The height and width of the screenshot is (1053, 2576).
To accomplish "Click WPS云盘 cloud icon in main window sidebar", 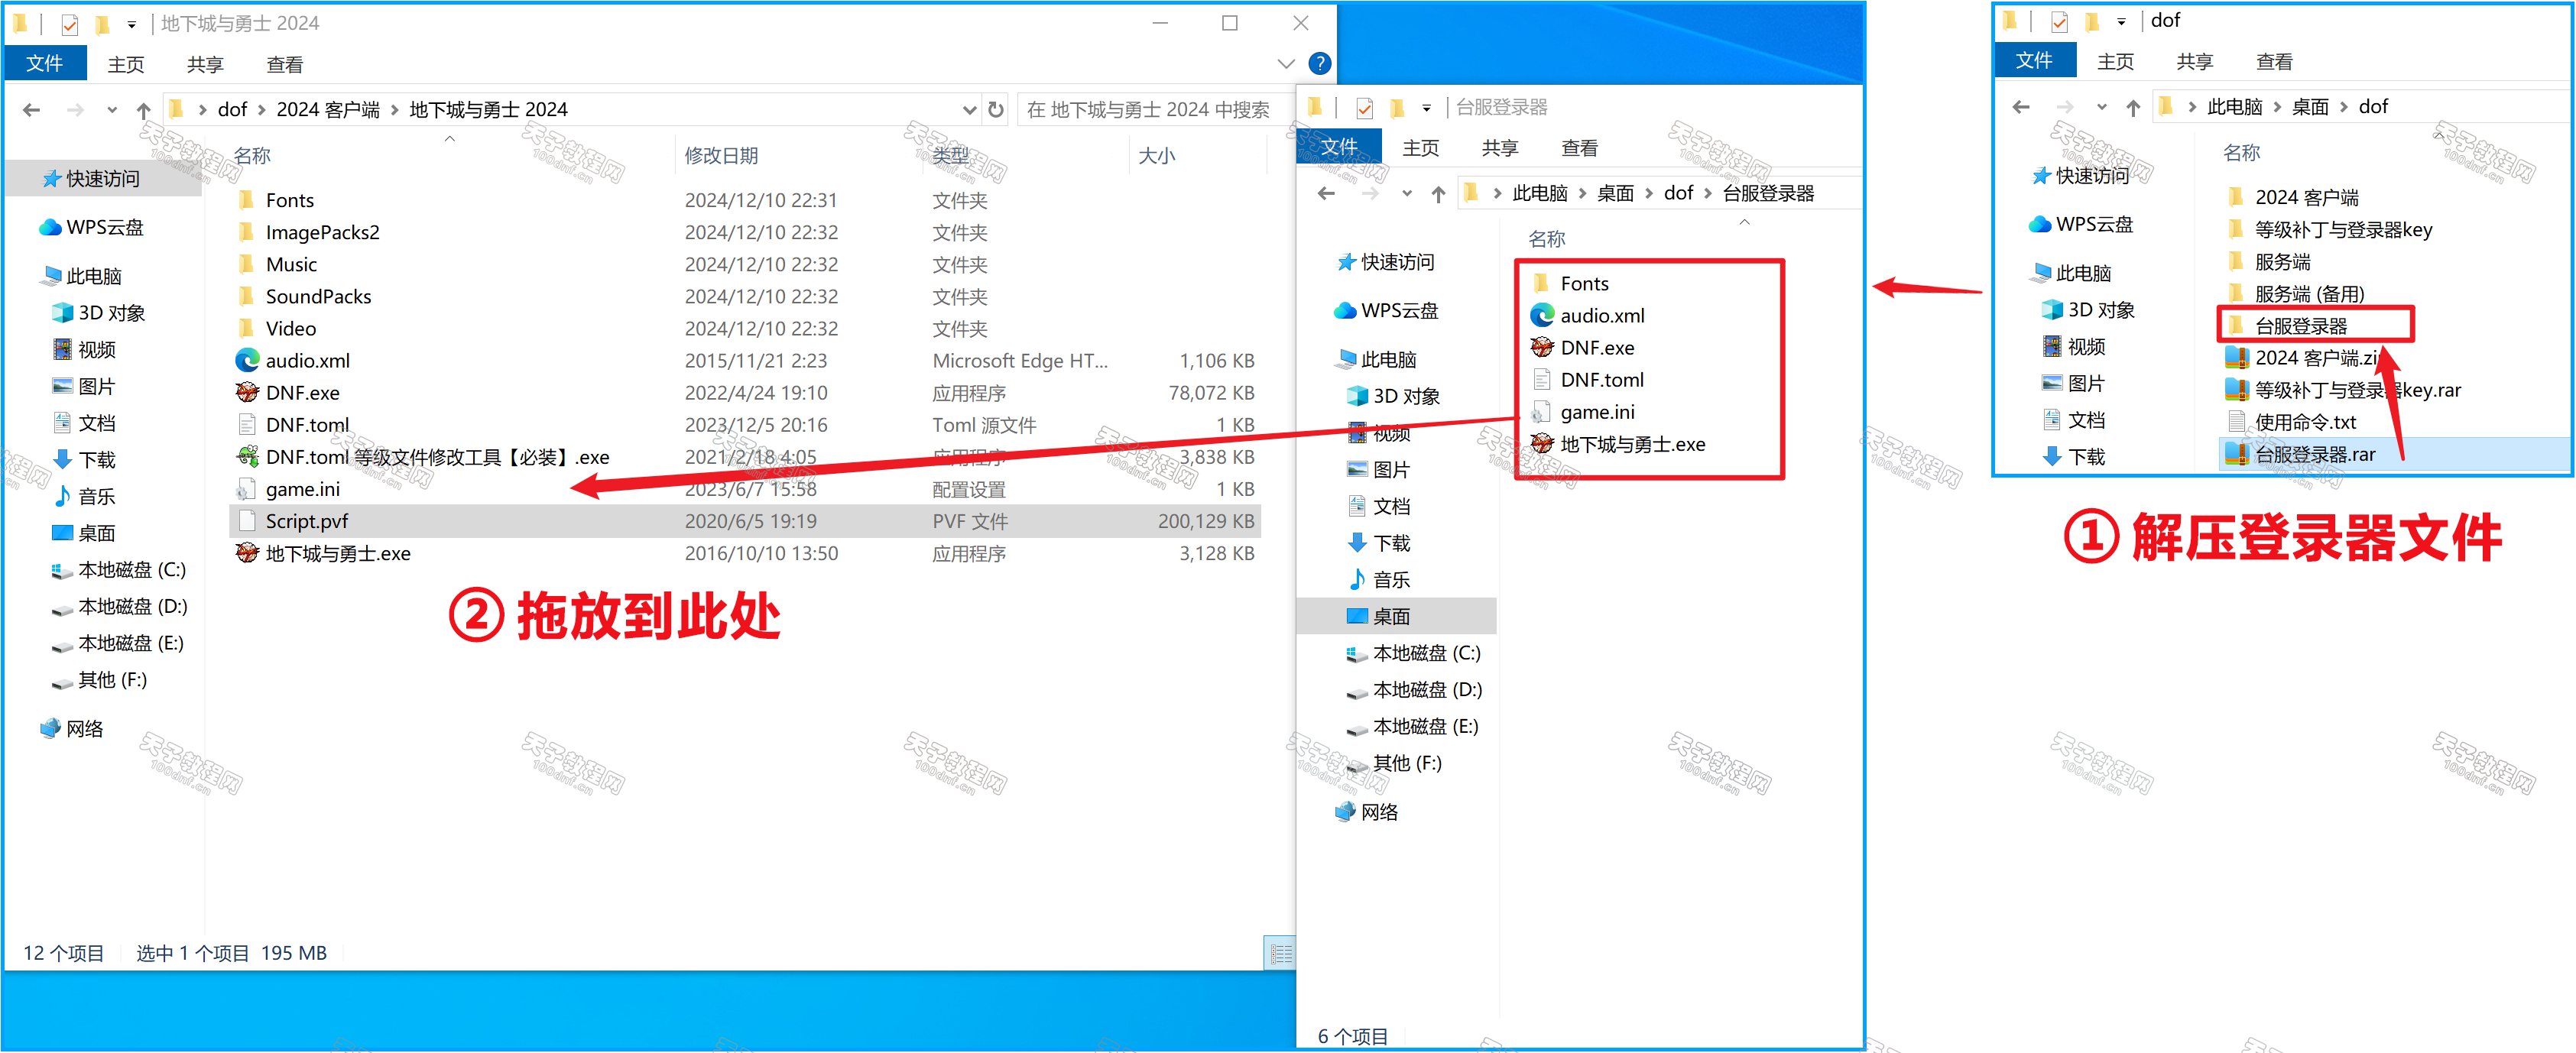I will click(50, 228).
